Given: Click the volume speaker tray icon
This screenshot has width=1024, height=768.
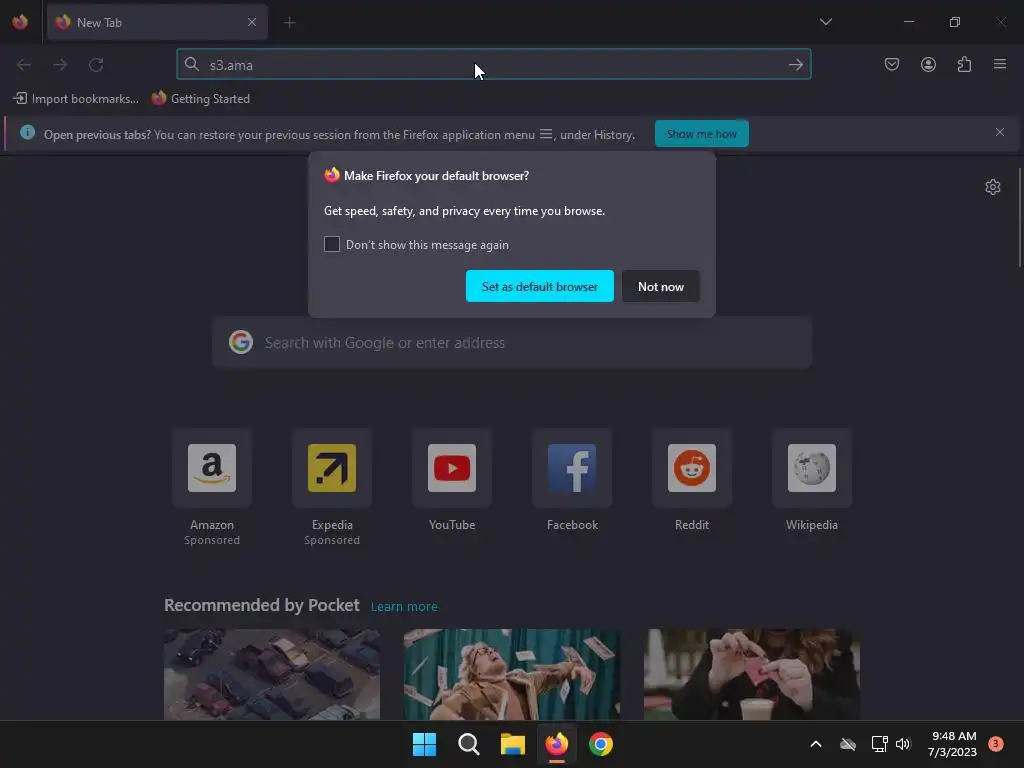Looking at the screenshot, I should (x=903, y=744).
